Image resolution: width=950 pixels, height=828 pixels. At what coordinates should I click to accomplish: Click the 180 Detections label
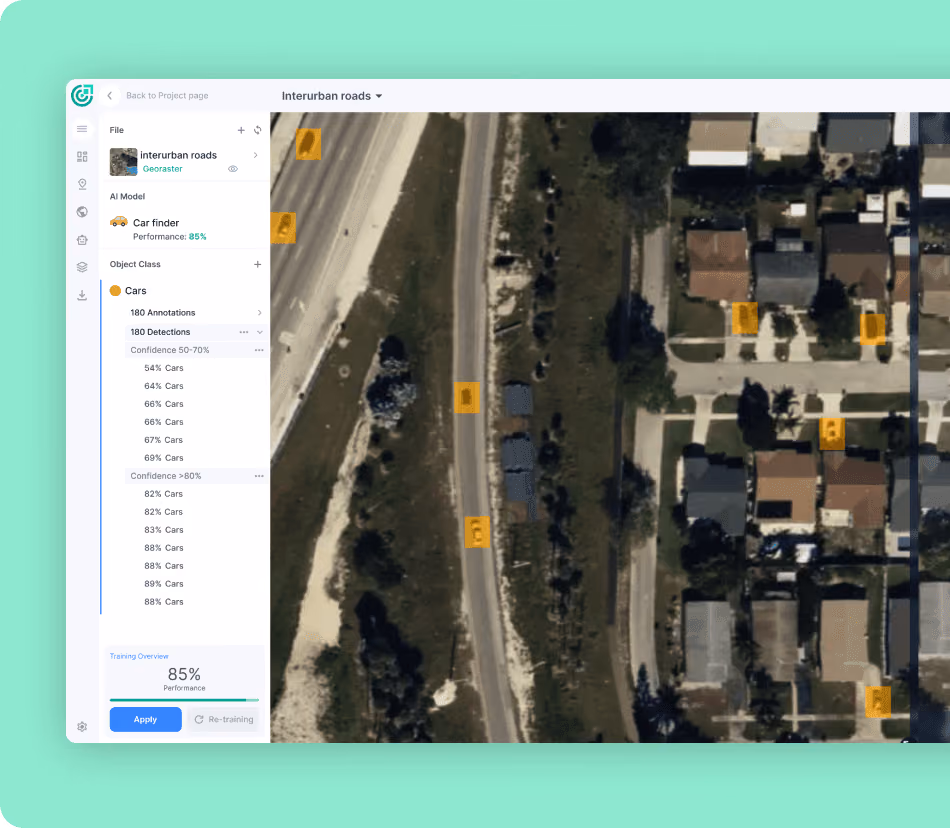[160, 332]
